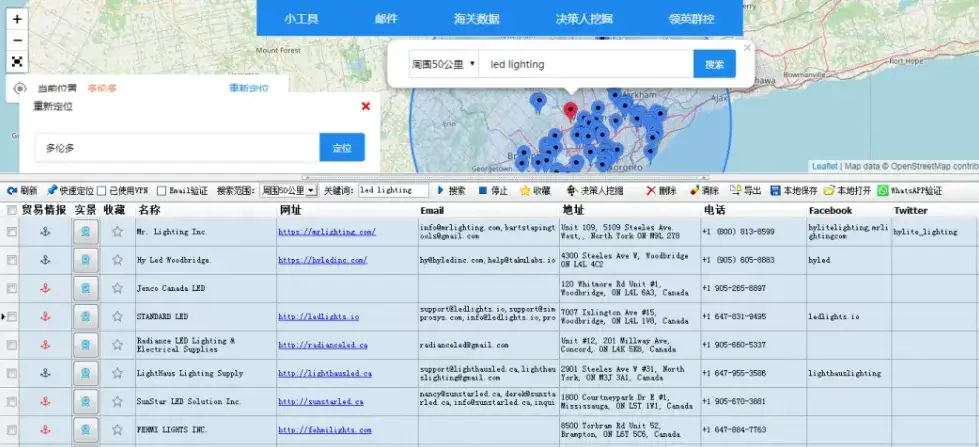The image size is (979, 447).
Task: Click anchor icon for LightHaus Lighting Supply
Action: tap(45, 373)
